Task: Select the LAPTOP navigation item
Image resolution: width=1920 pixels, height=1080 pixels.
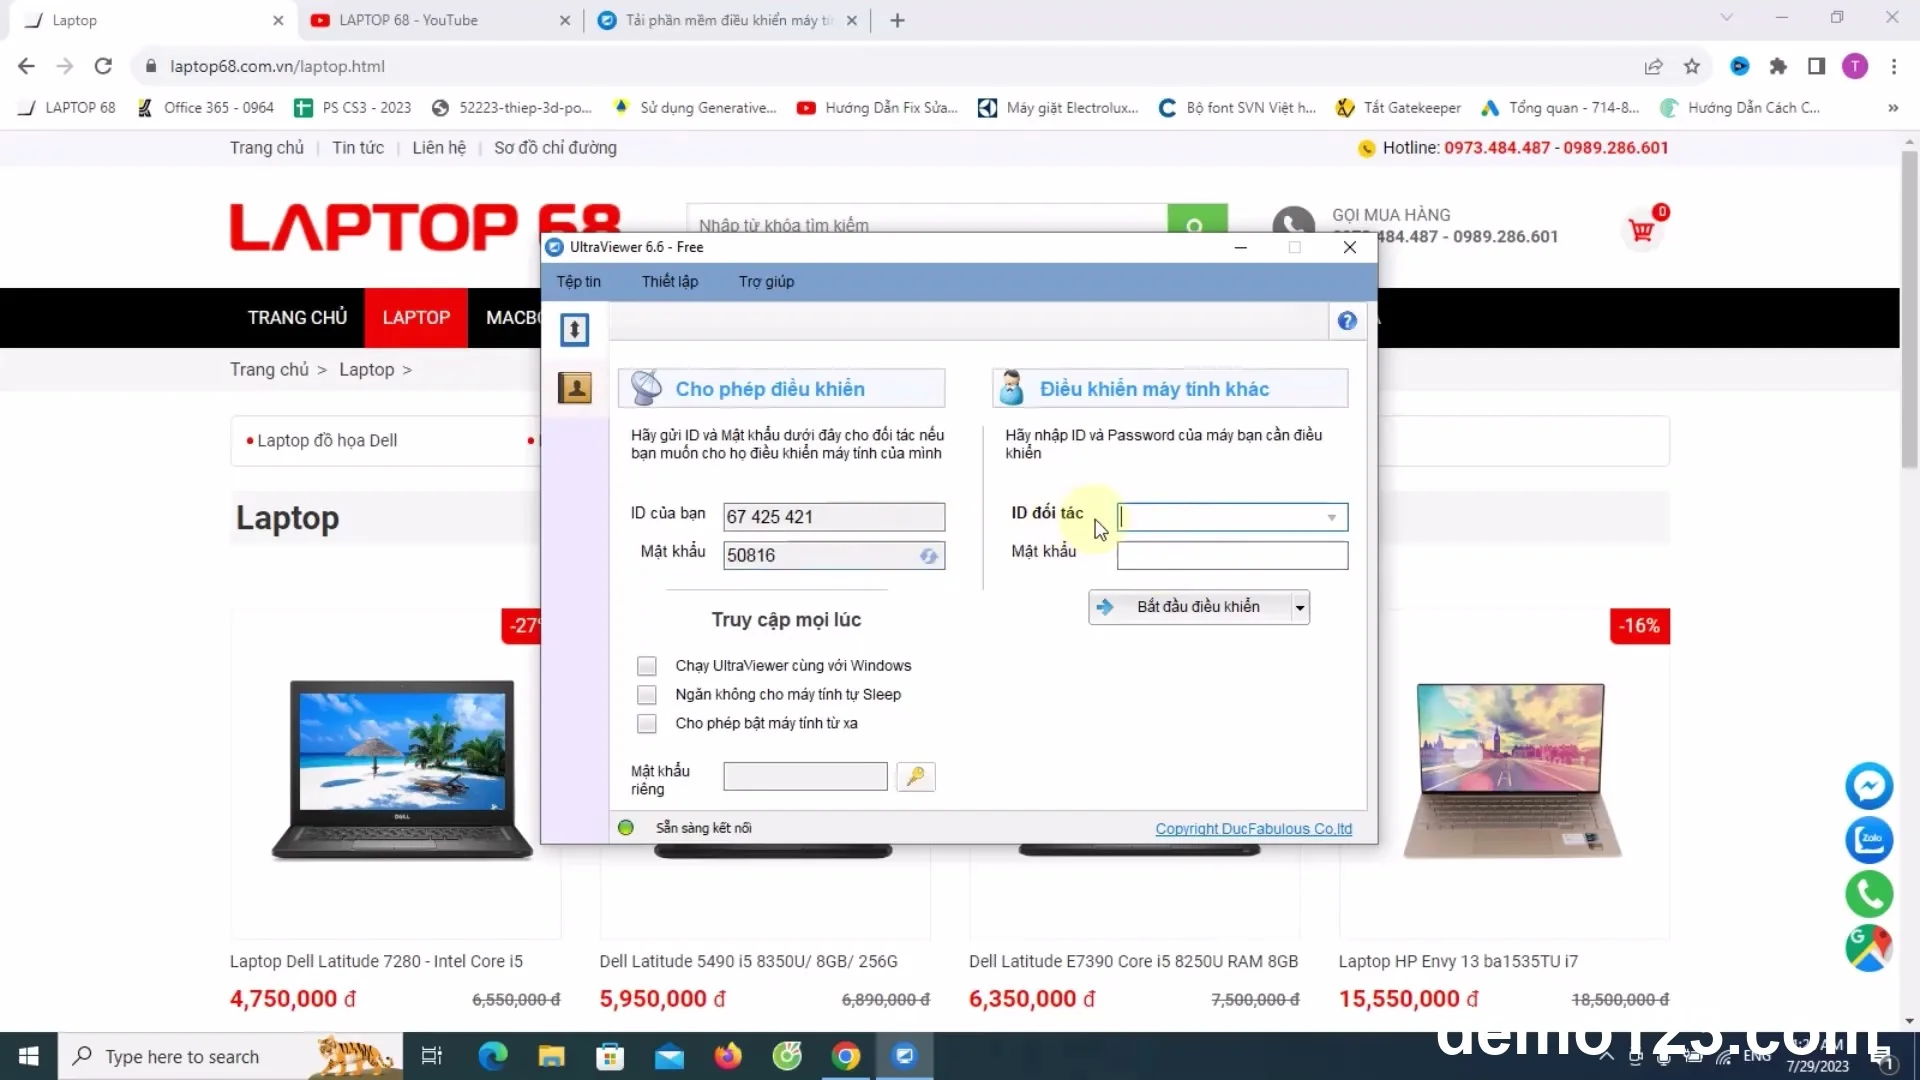Action: tap(416, 318)
